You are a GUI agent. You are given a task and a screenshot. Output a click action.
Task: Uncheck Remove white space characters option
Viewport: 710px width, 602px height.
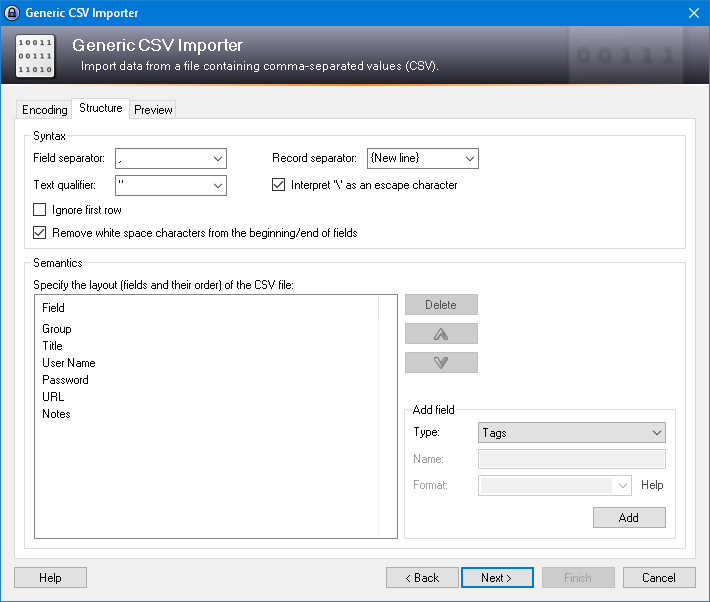40,233
